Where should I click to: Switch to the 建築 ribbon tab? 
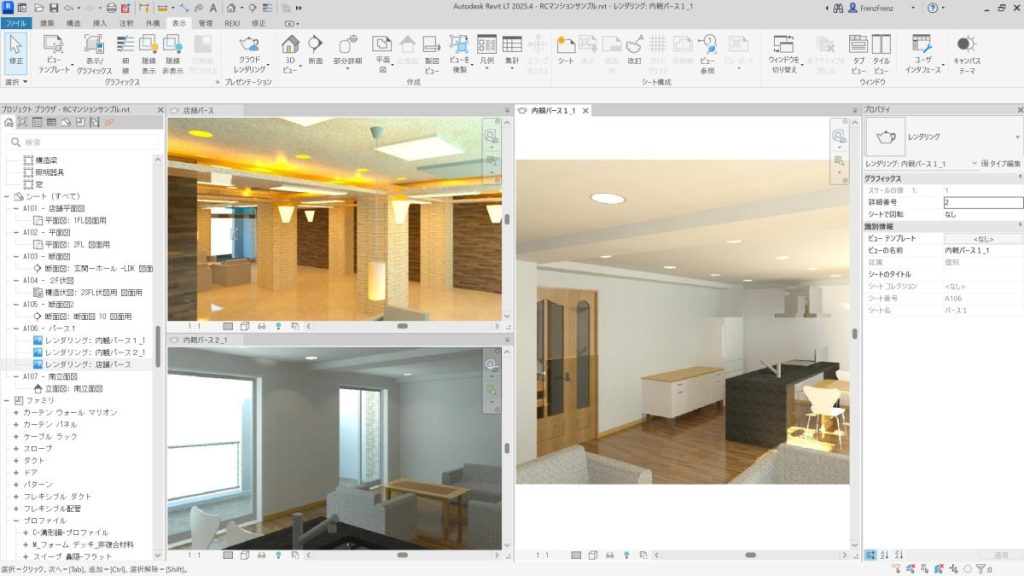pos(47,21)
